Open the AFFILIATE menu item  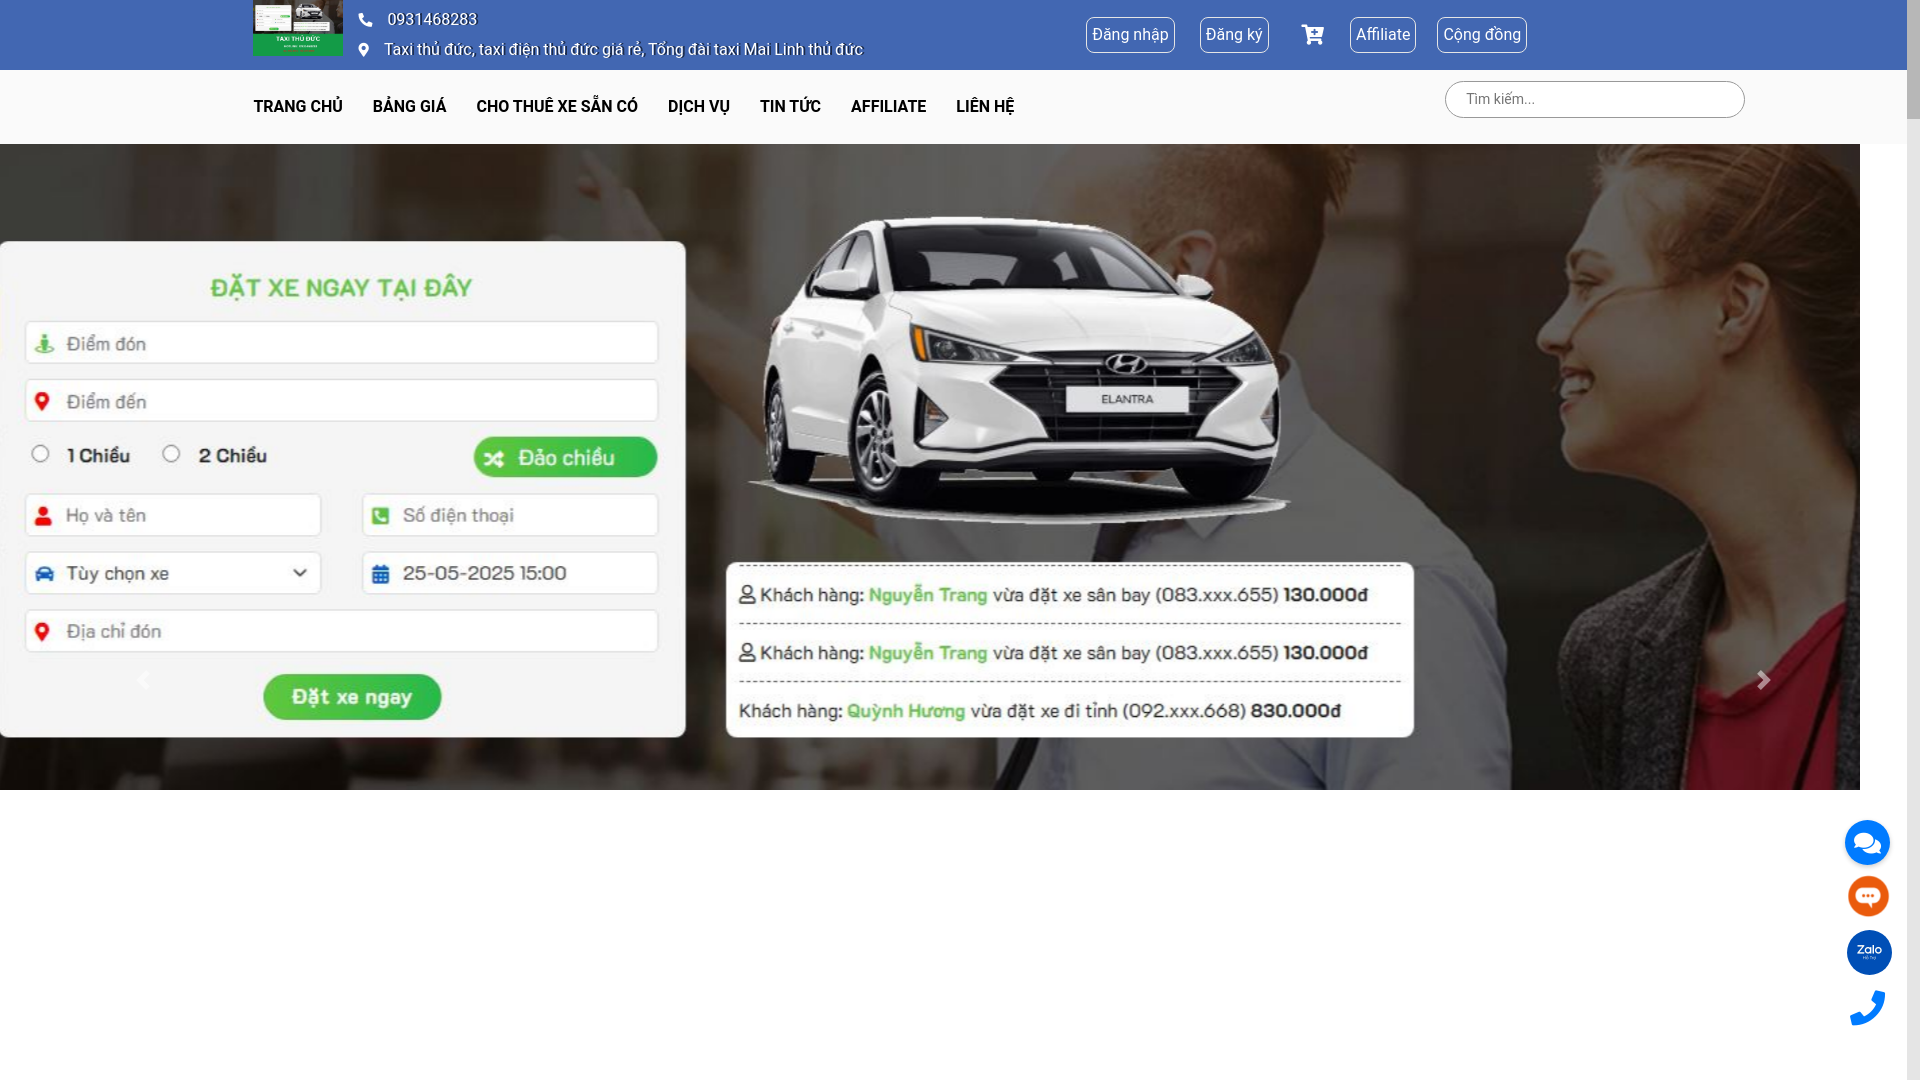pos(888,107)
